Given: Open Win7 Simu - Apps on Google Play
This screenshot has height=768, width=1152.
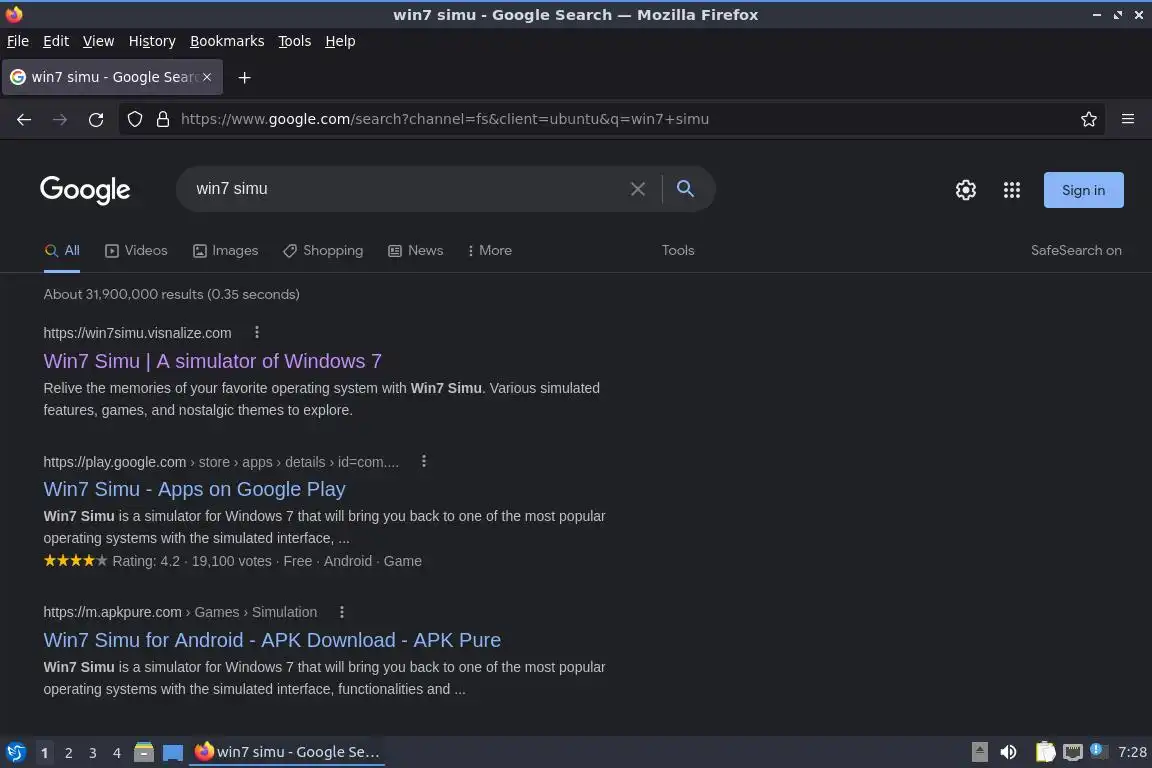Looking at the screenshot, I should (195, 489).
